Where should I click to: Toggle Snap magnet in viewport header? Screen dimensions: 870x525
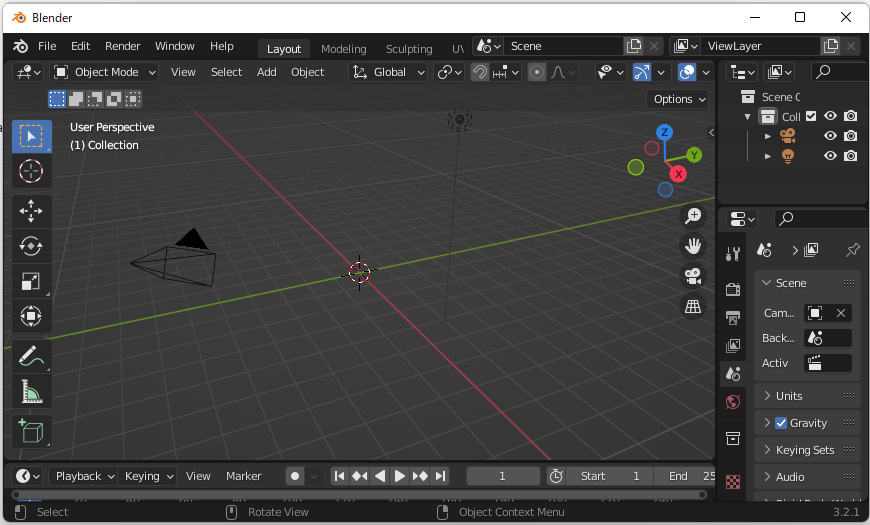tap(480, 72)
